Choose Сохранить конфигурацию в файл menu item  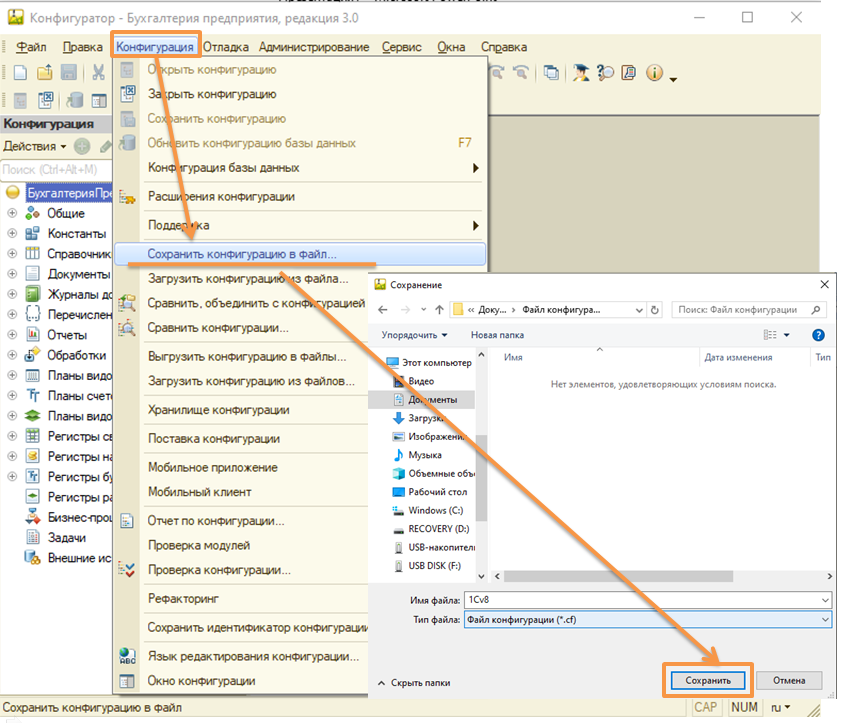point(242,254)
